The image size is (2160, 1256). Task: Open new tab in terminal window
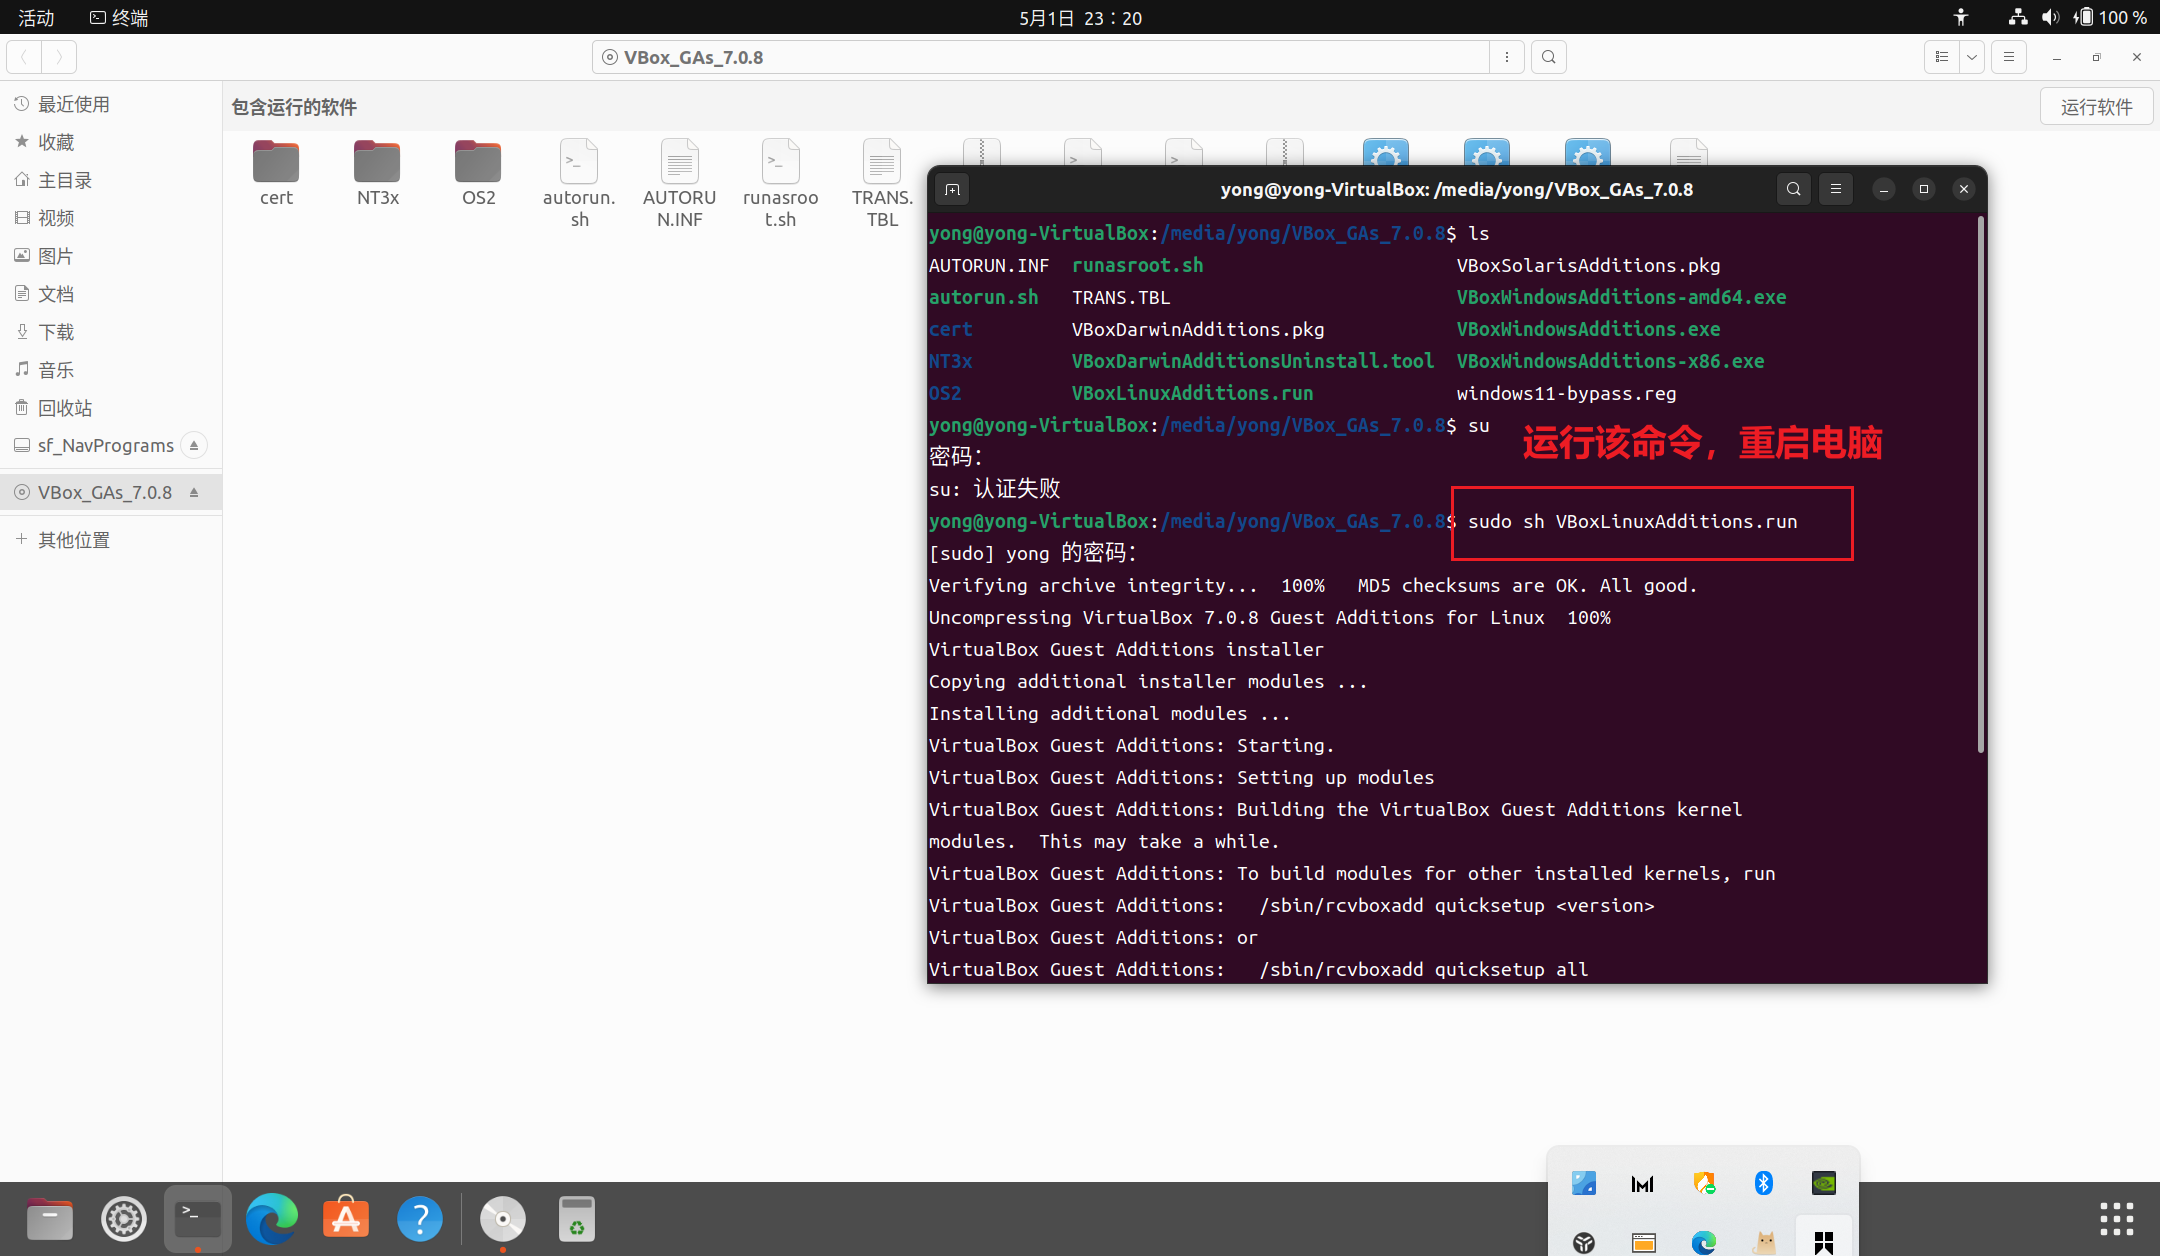pyautogui.click(x=952, y=189)
